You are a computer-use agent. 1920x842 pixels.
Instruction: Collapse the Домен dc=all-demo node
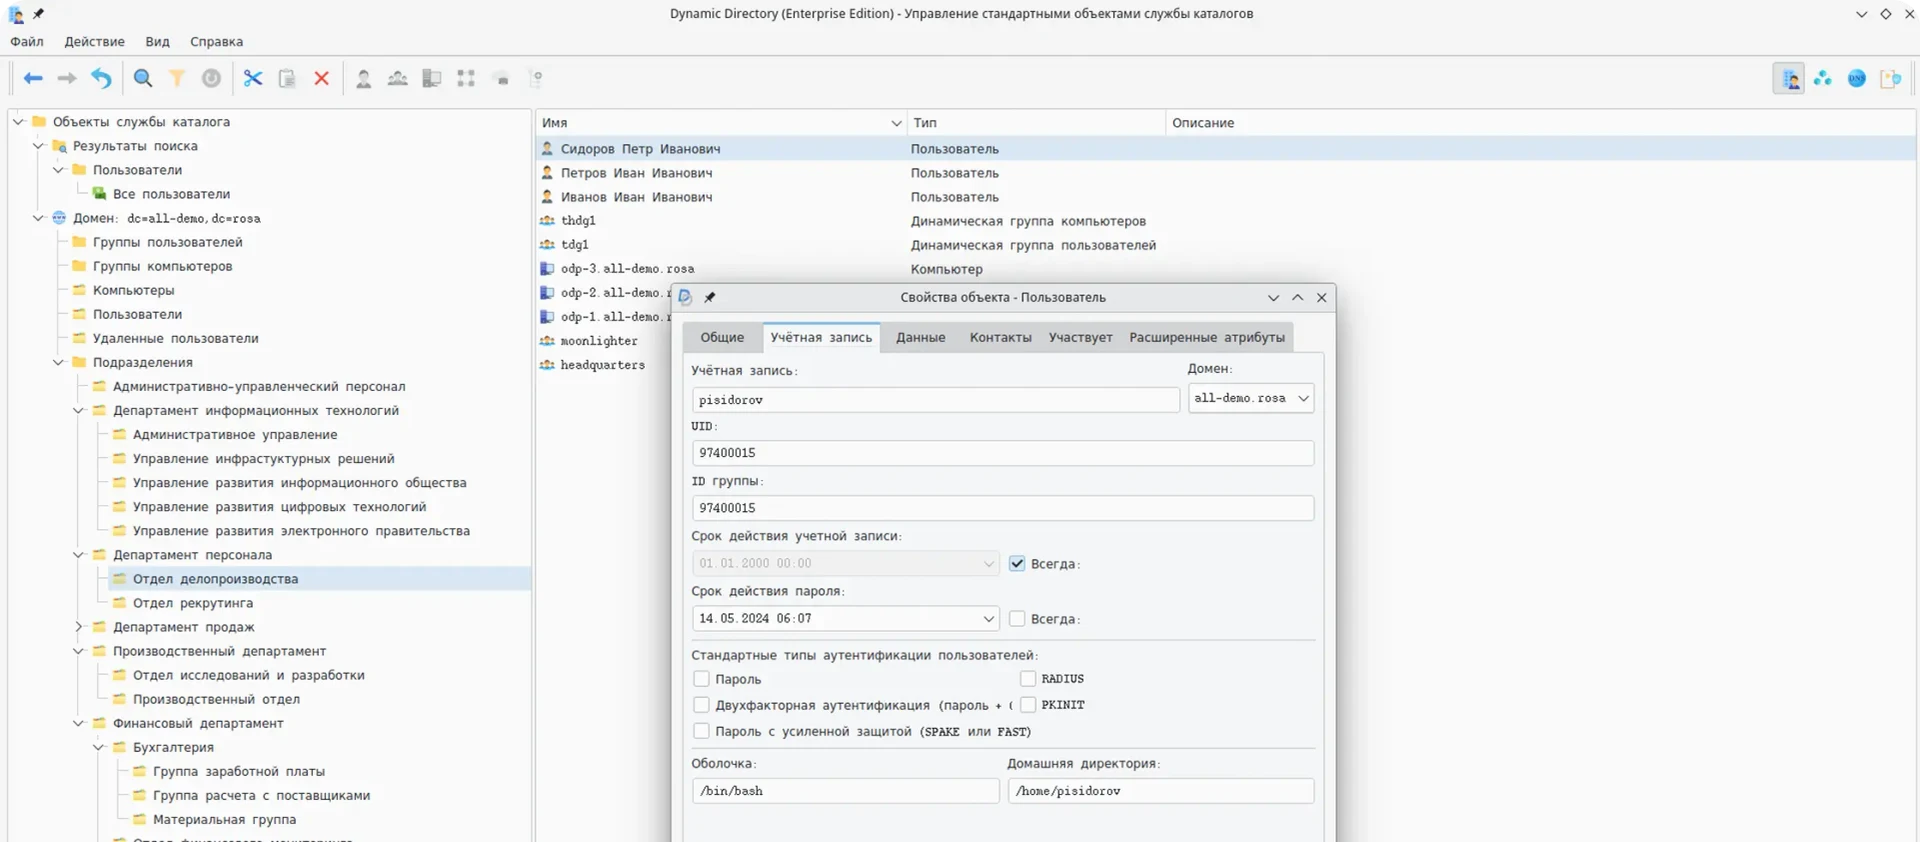(x=38, y=217)
